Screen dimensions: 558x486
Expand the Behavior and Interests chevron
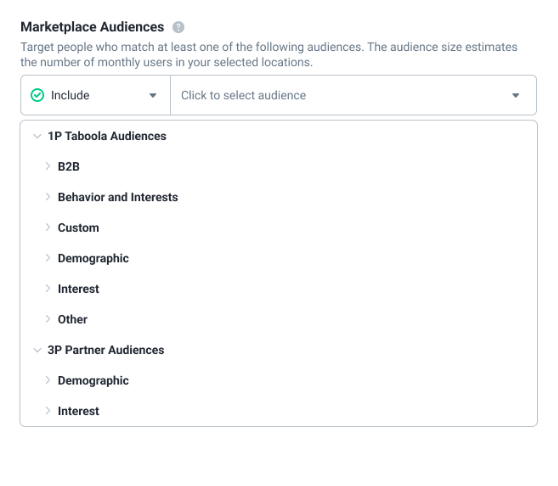point(48,197)
